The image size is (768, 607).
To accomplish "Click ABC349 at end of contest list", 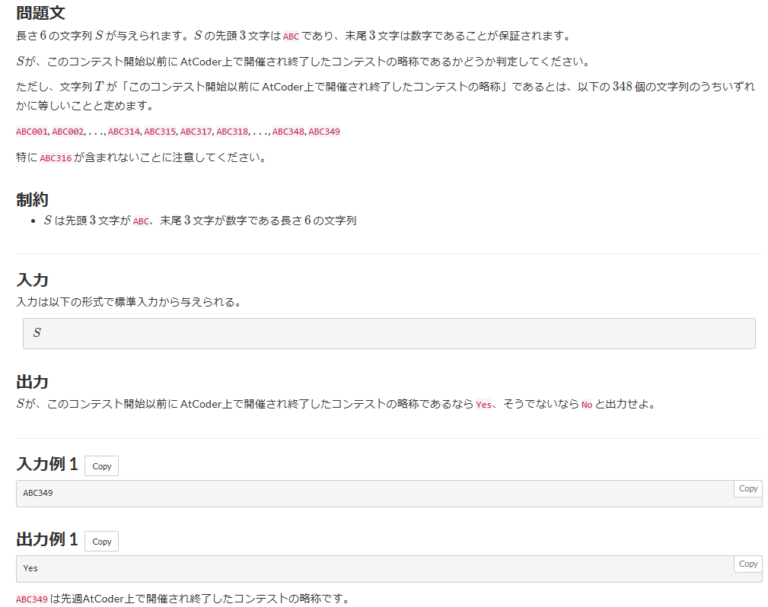I will [x=324, y=131].
